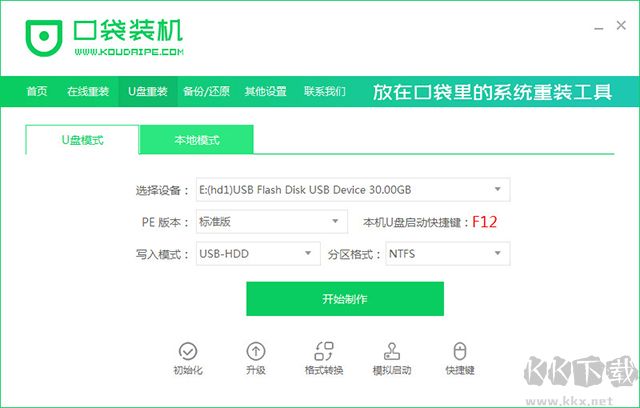Open the 在线重装 menu item

(x=88, y=91)
